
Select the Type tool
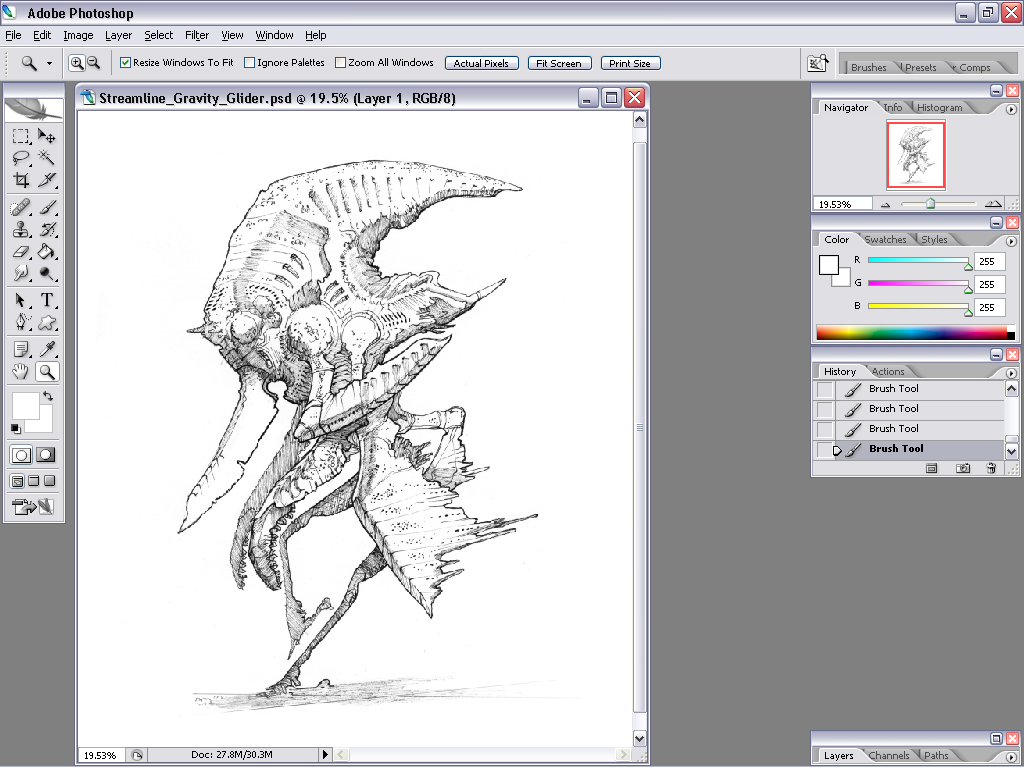(x=46, y=300)
